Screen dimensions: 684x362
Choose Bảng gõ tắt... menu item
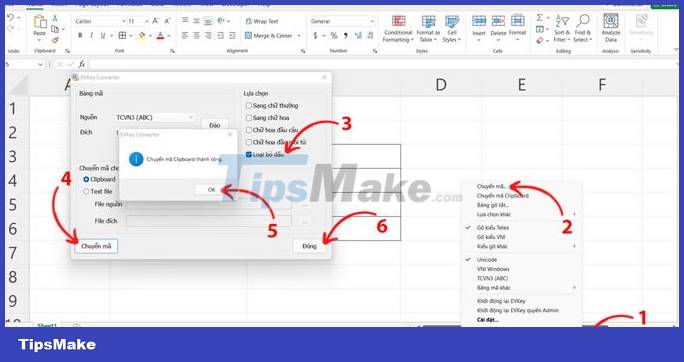493,205
